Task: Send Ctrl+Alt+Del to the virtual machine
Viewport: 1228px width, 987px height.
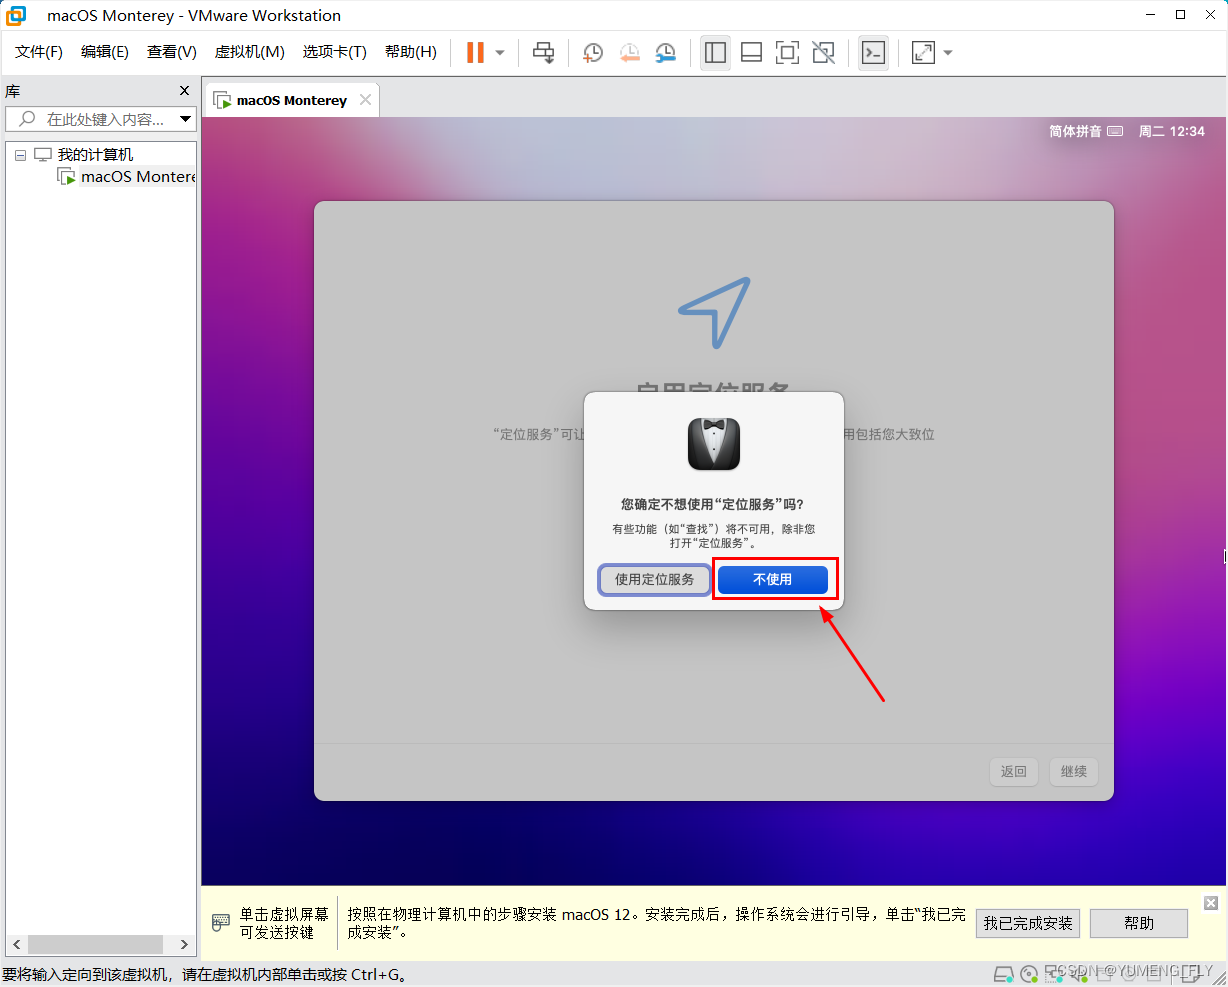Action: point(543,52)
